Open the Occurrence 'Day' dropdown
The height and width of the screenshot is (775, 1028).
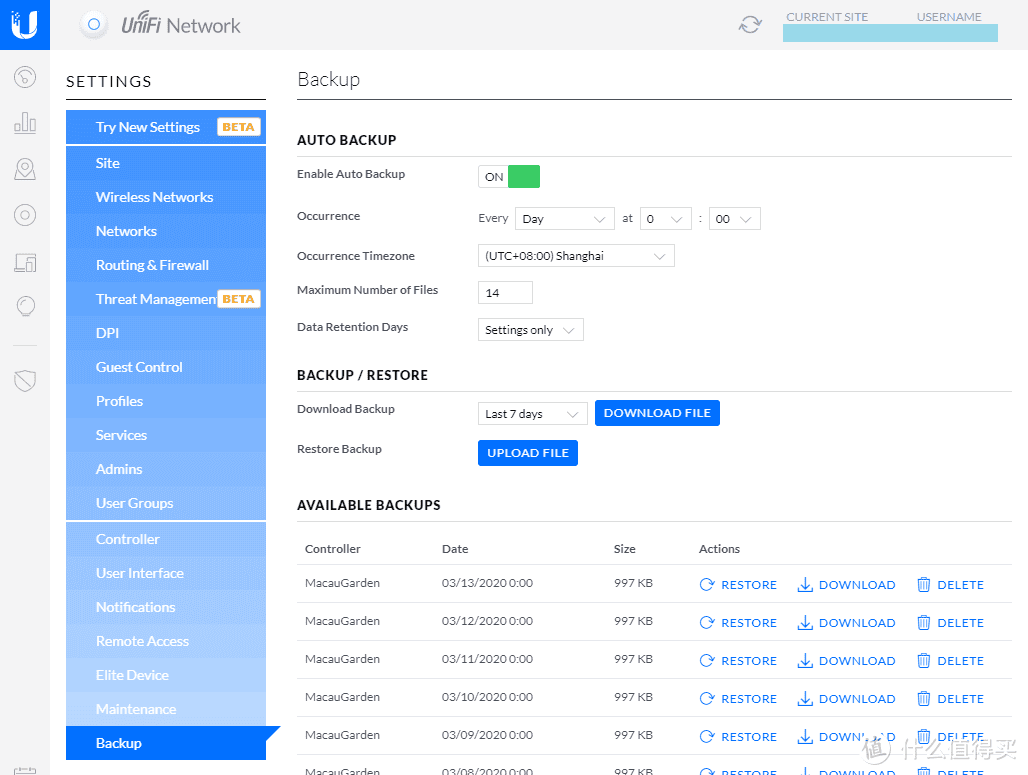coord(565,219)
